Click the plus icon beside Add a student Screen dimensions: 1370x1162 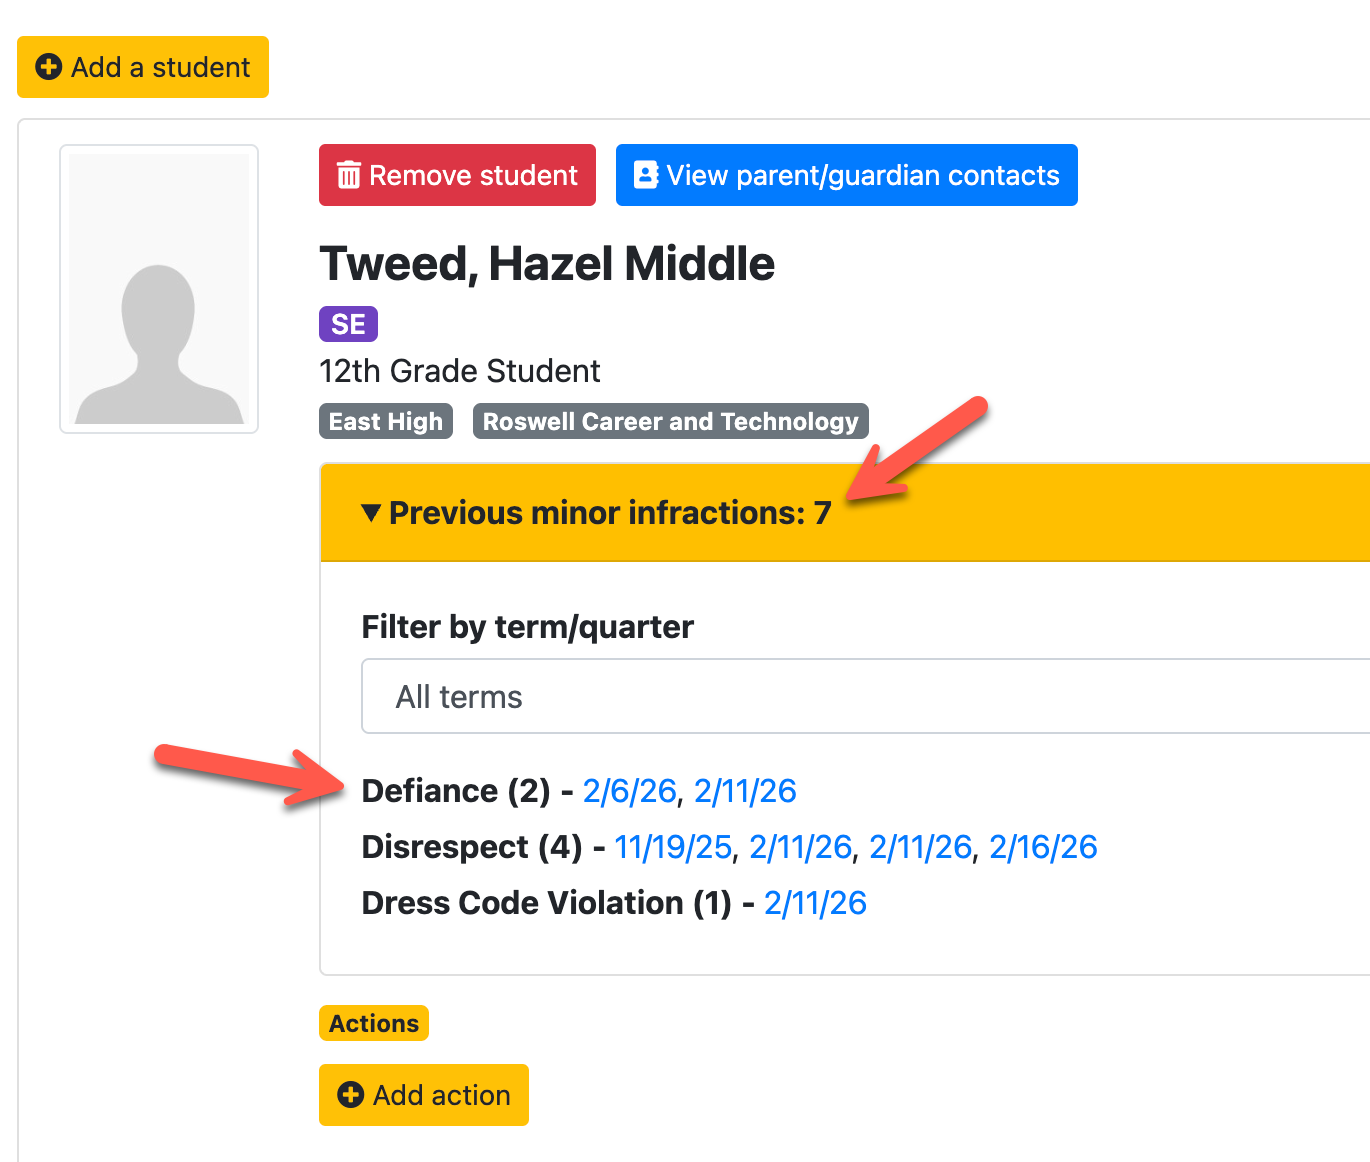[x=48, y=67]
